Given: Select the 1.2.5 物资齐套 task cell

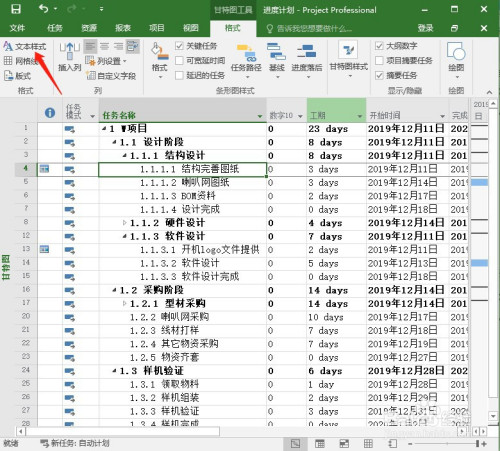Looking at the screenshot, I should click(x=183, y=357).
